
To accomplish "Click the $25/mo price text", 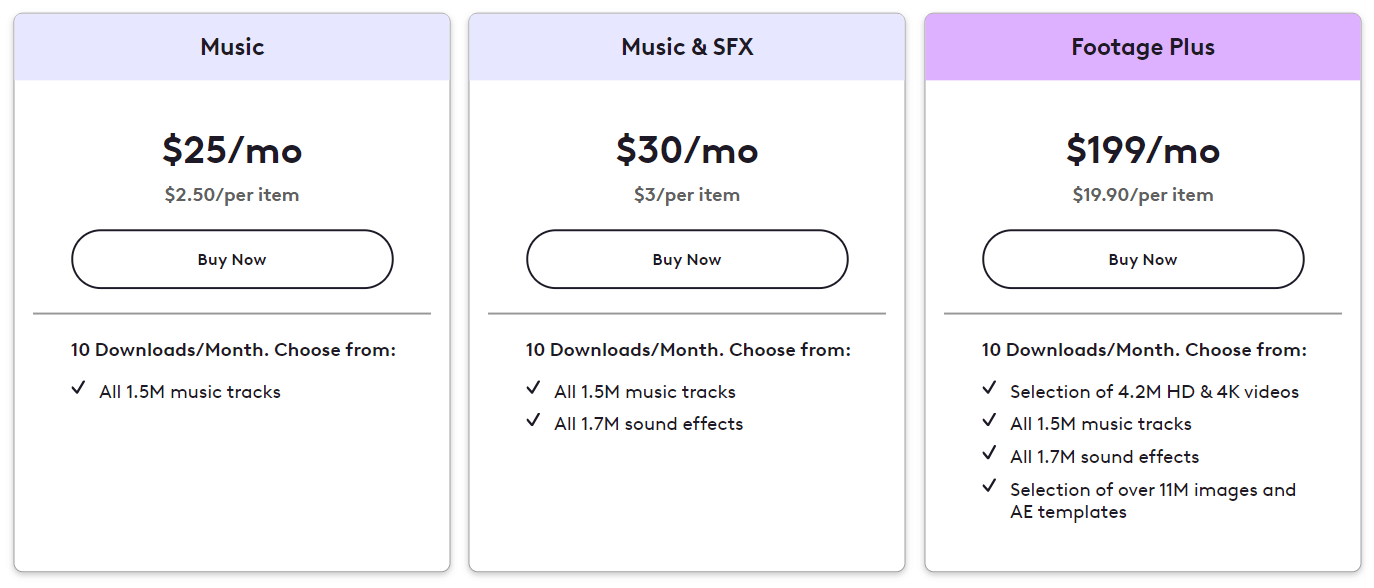I will point(232,150).
